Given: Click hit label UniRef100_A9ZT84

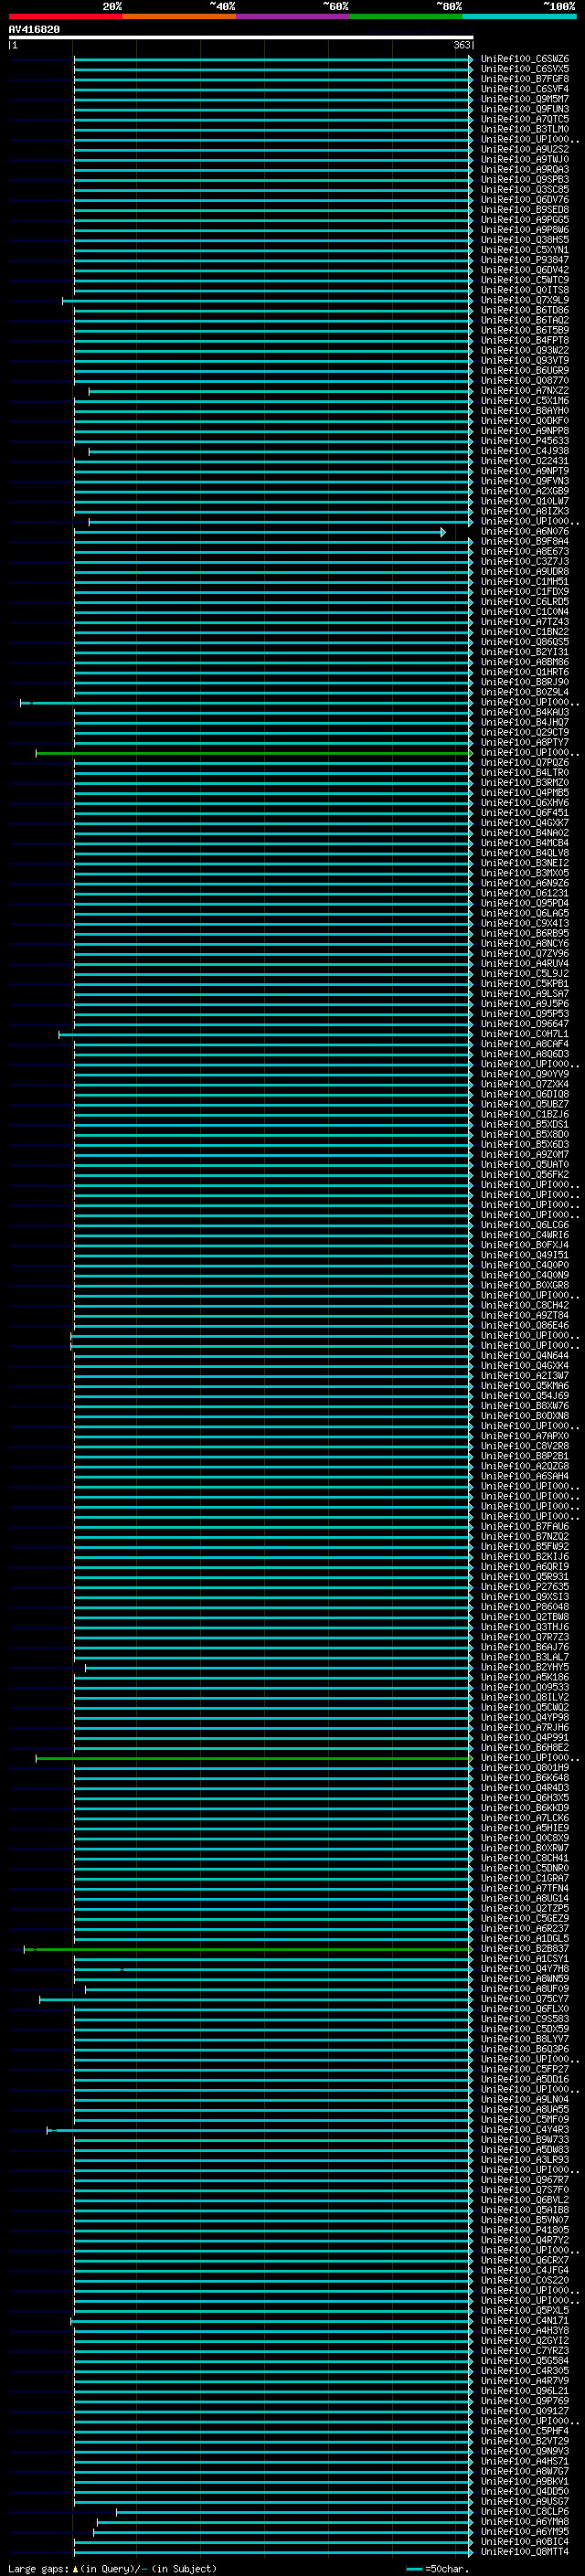Looking at the screenshot, I should (x=525, y=1315).
